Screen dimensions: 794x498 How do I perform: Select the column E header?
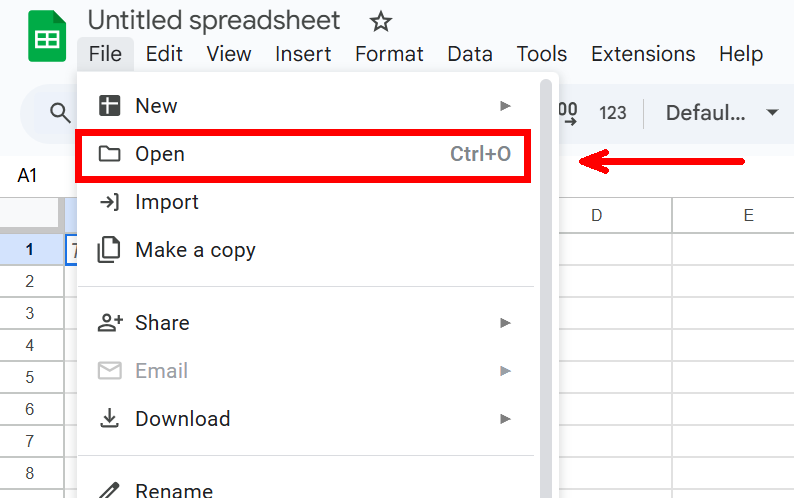coord(748,215)
